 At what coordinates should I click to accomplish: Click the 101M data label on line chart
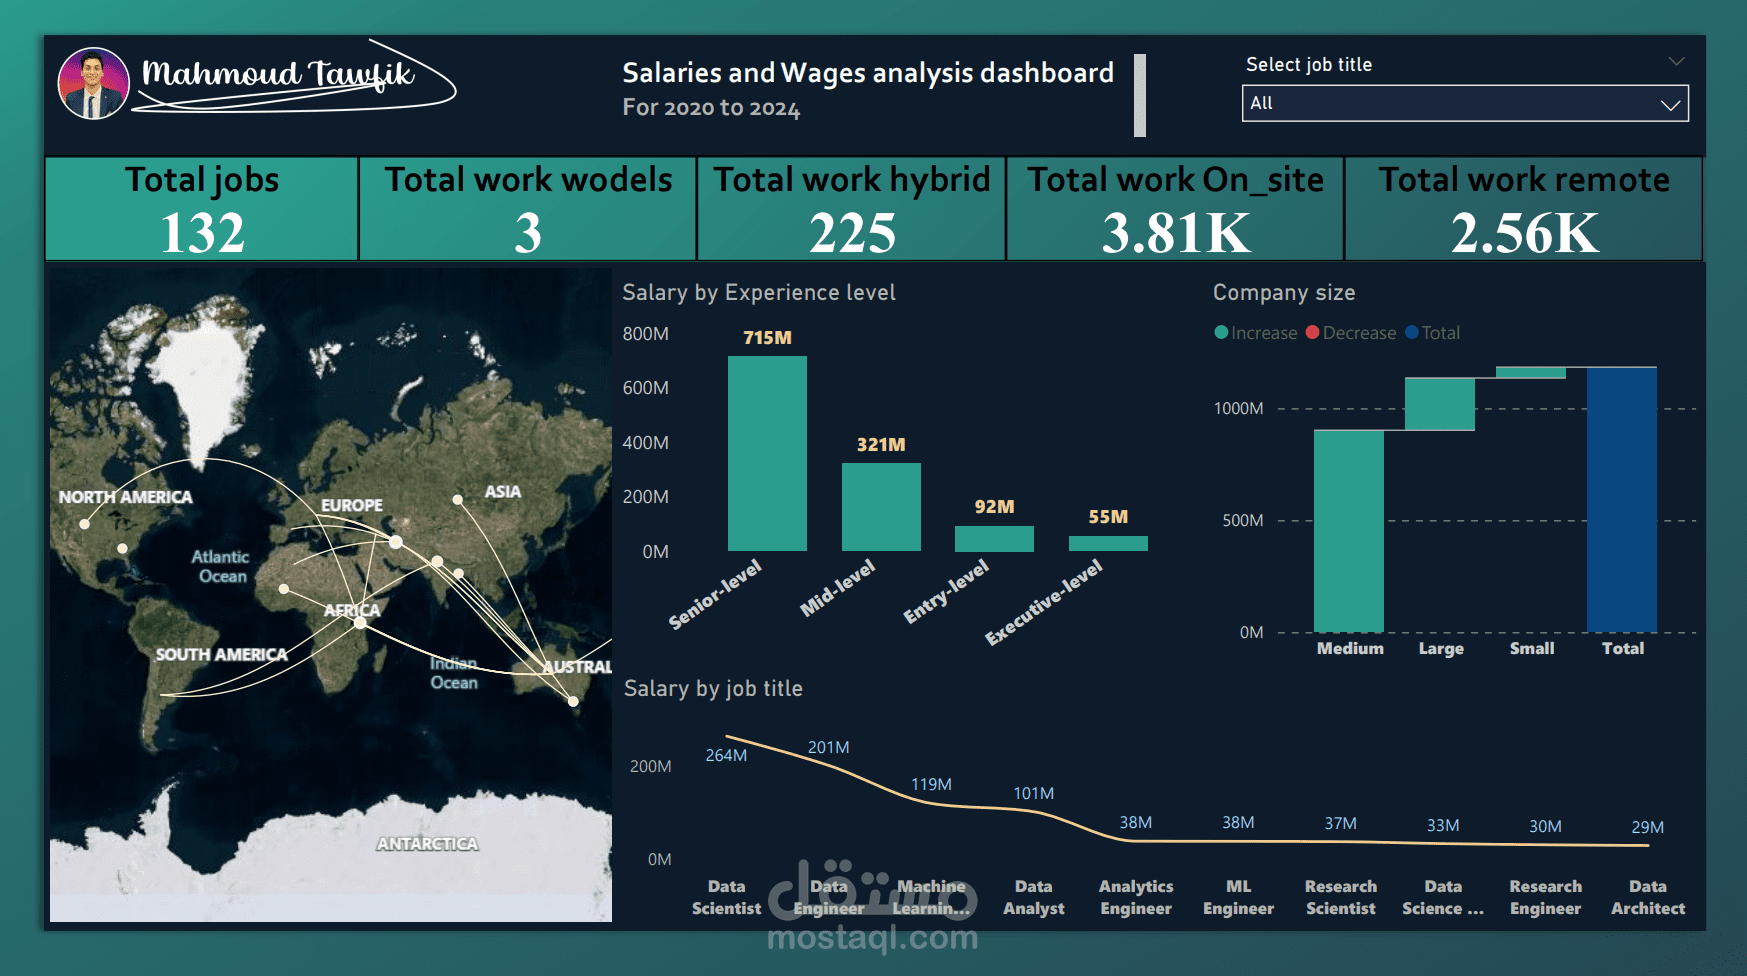(x=1033, y=793)
